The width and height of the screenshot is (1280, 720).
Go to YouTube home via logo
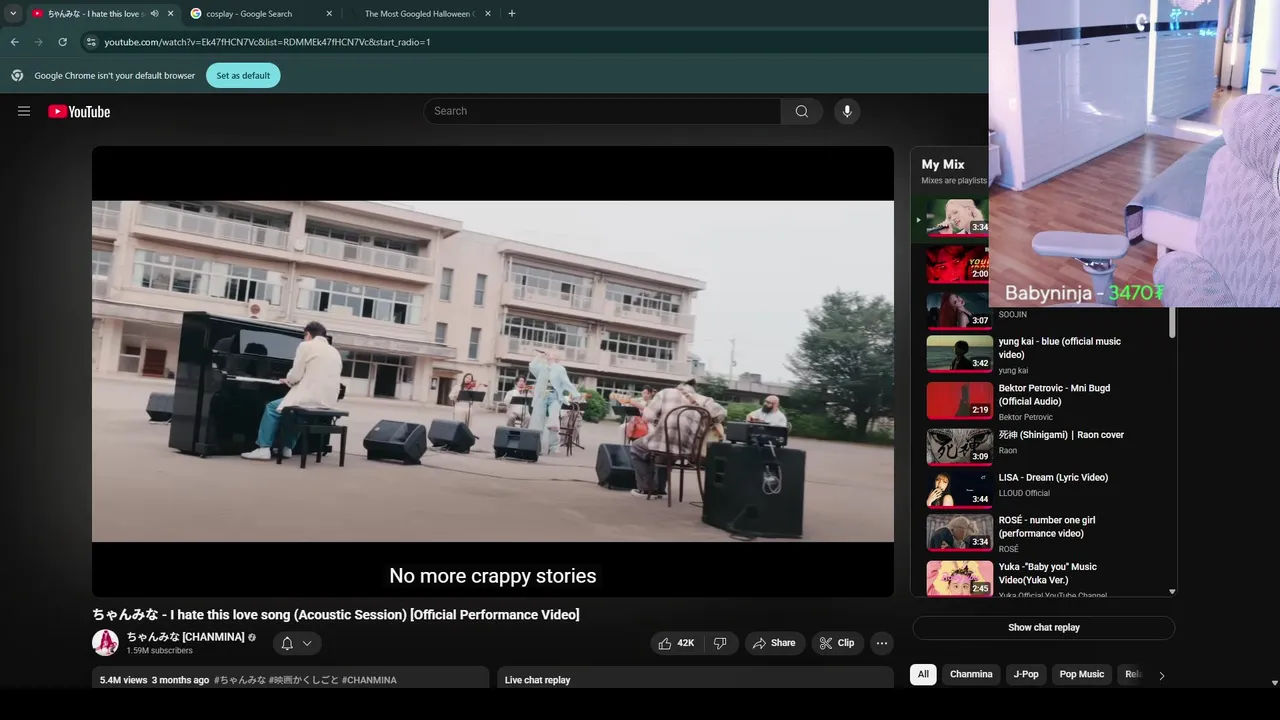tap(79, 112)
